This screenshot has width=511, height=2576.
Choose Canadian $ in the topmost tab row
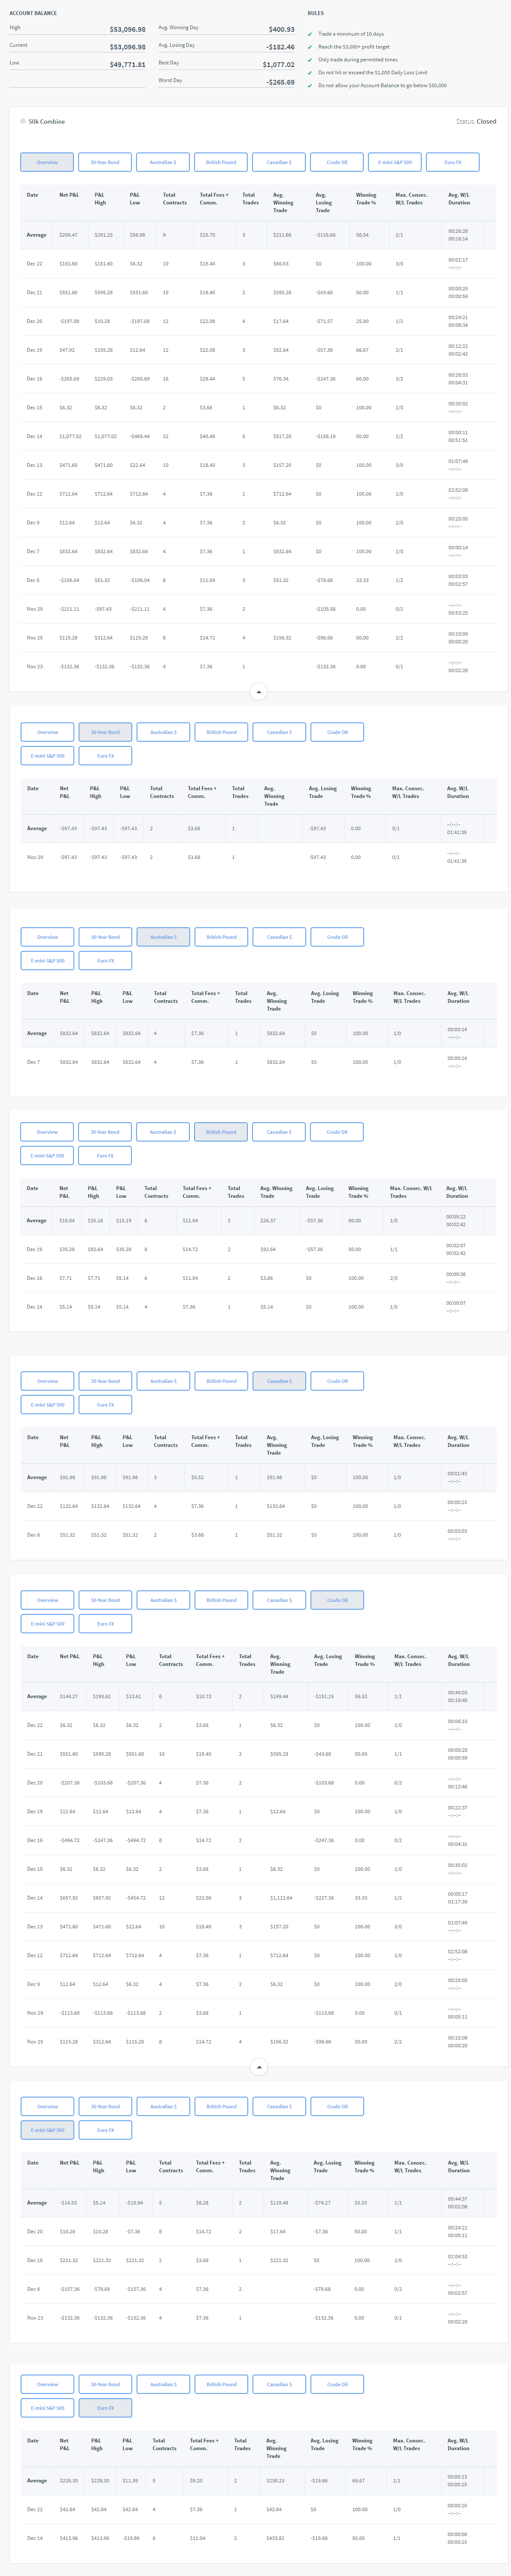pos(279,162)
